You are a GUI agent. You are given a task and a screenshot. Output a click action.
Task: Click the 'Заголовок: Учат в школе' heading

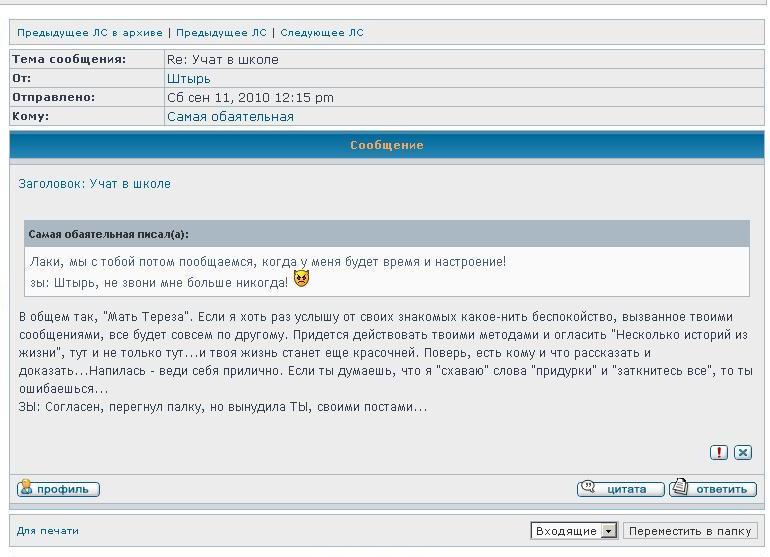[x=94, y=184]
